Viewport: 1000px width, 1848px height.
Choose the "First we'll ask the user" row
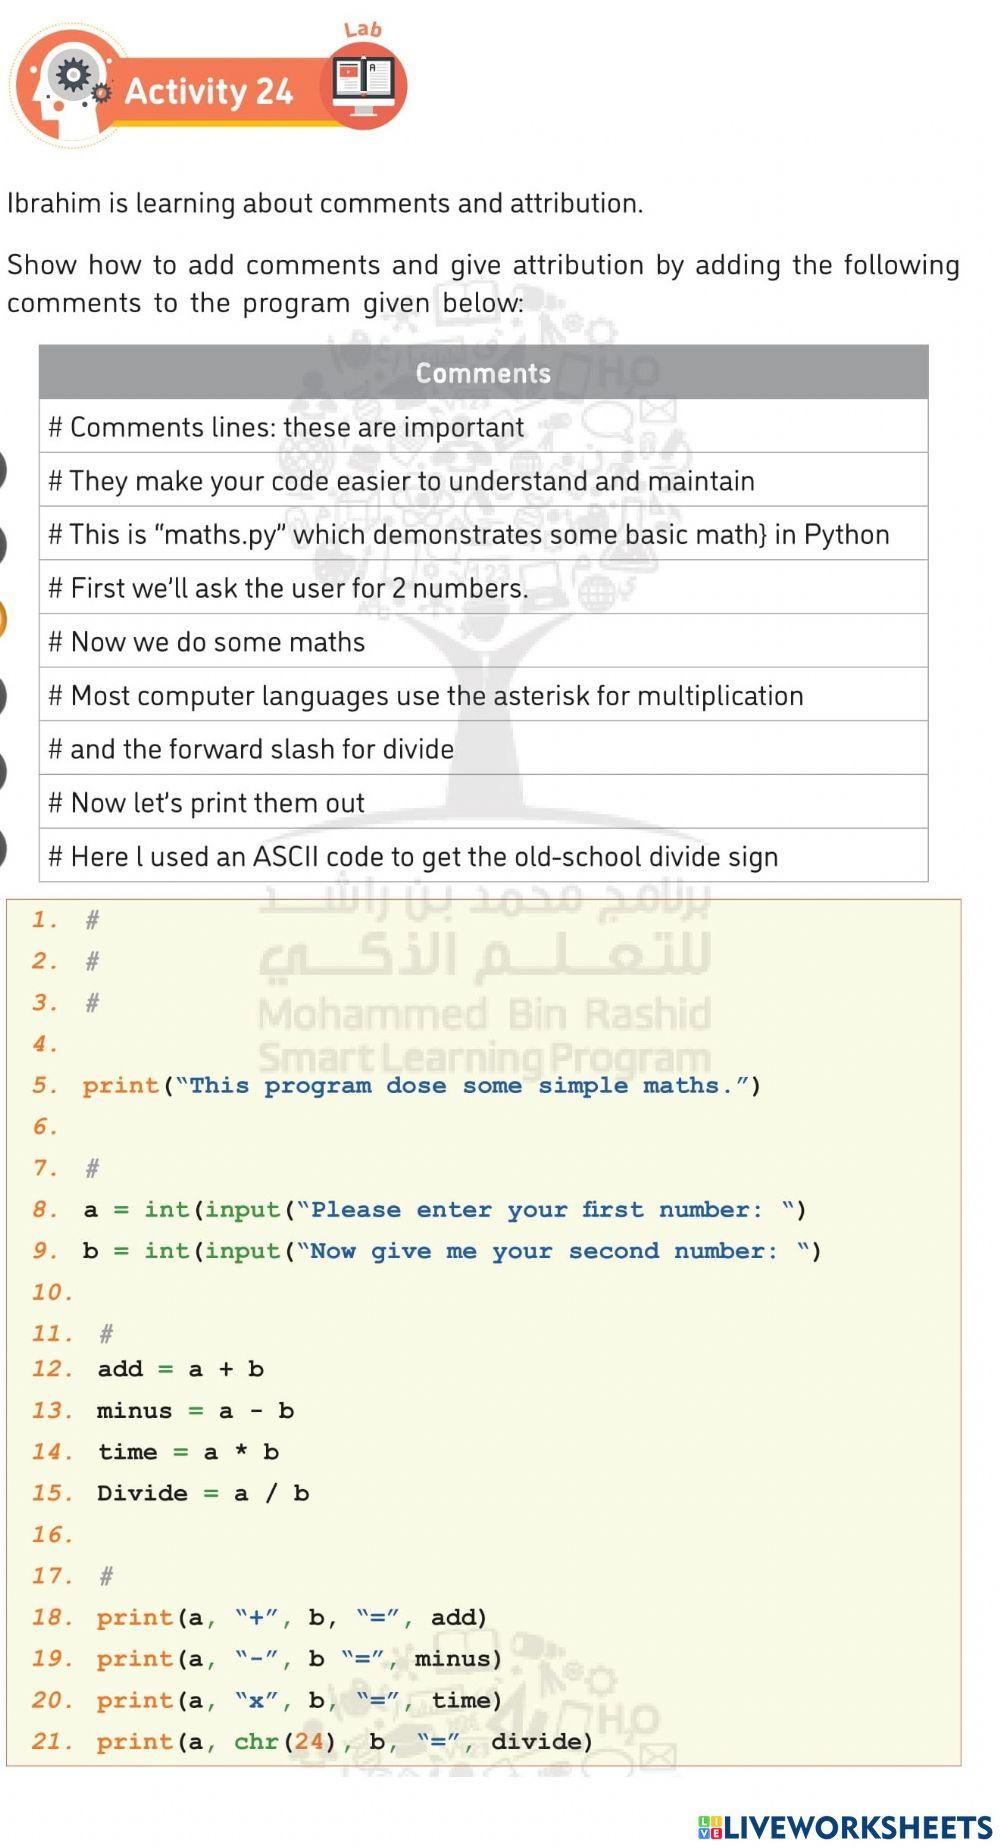[x=483, y=588]
